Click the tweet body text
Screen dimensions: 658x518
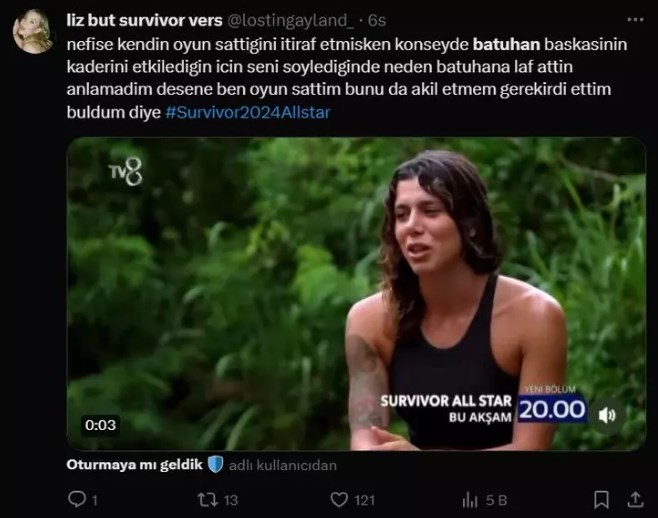[x=347, y=78]
